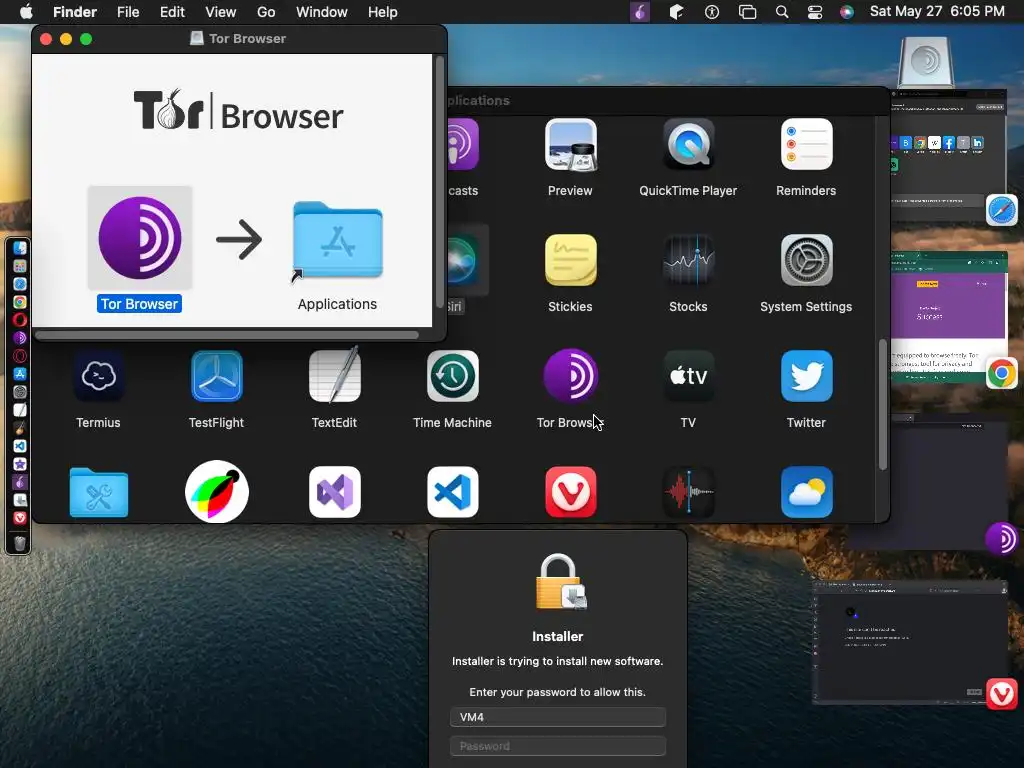Click the date and time in menu bar

tap(937, 11)
